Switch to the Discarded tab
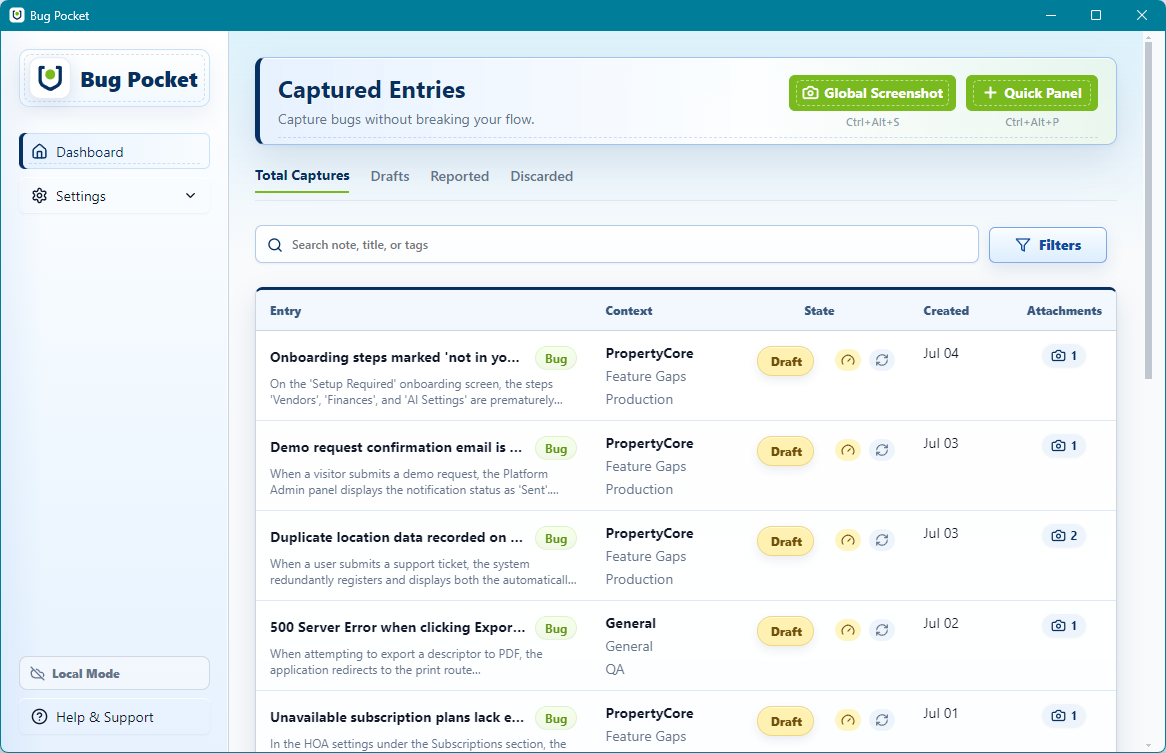This screenshot has height=753, width=1166. 541,176
